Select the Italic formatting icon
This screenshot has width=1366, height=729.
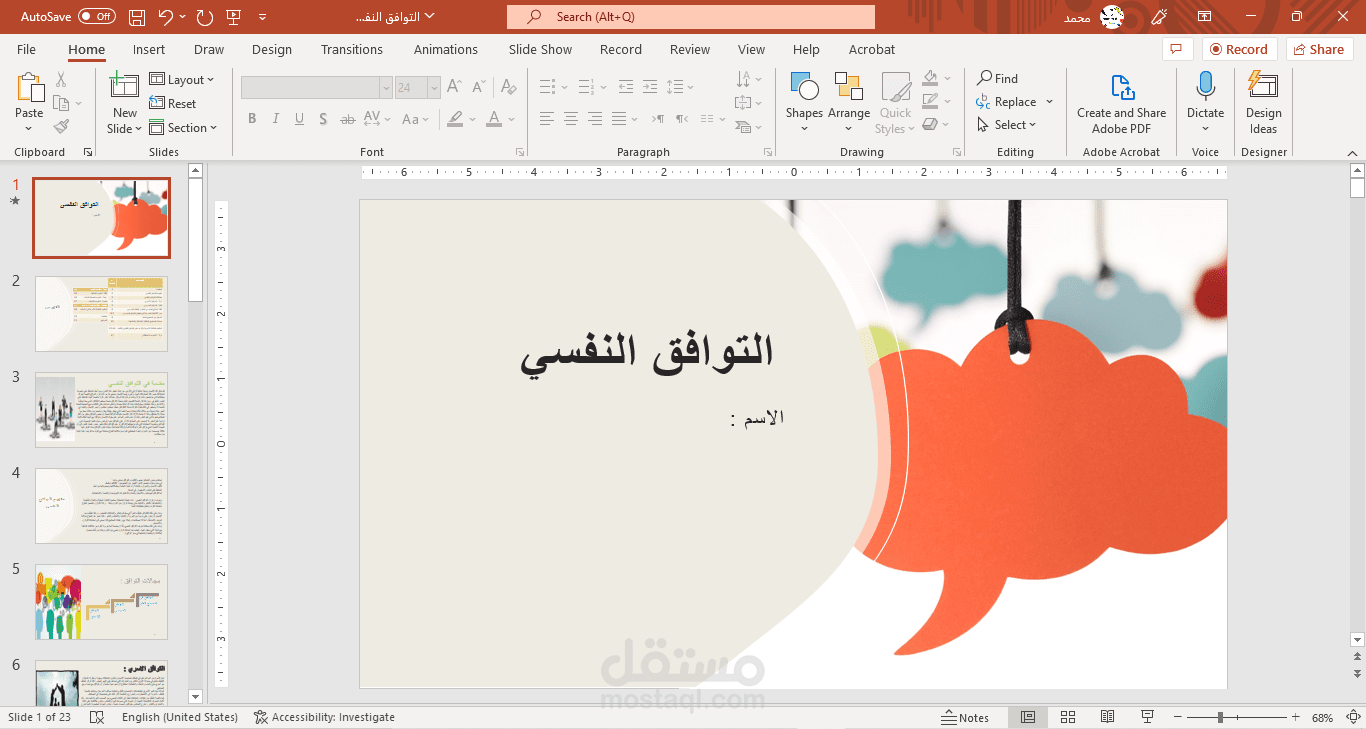275,118
